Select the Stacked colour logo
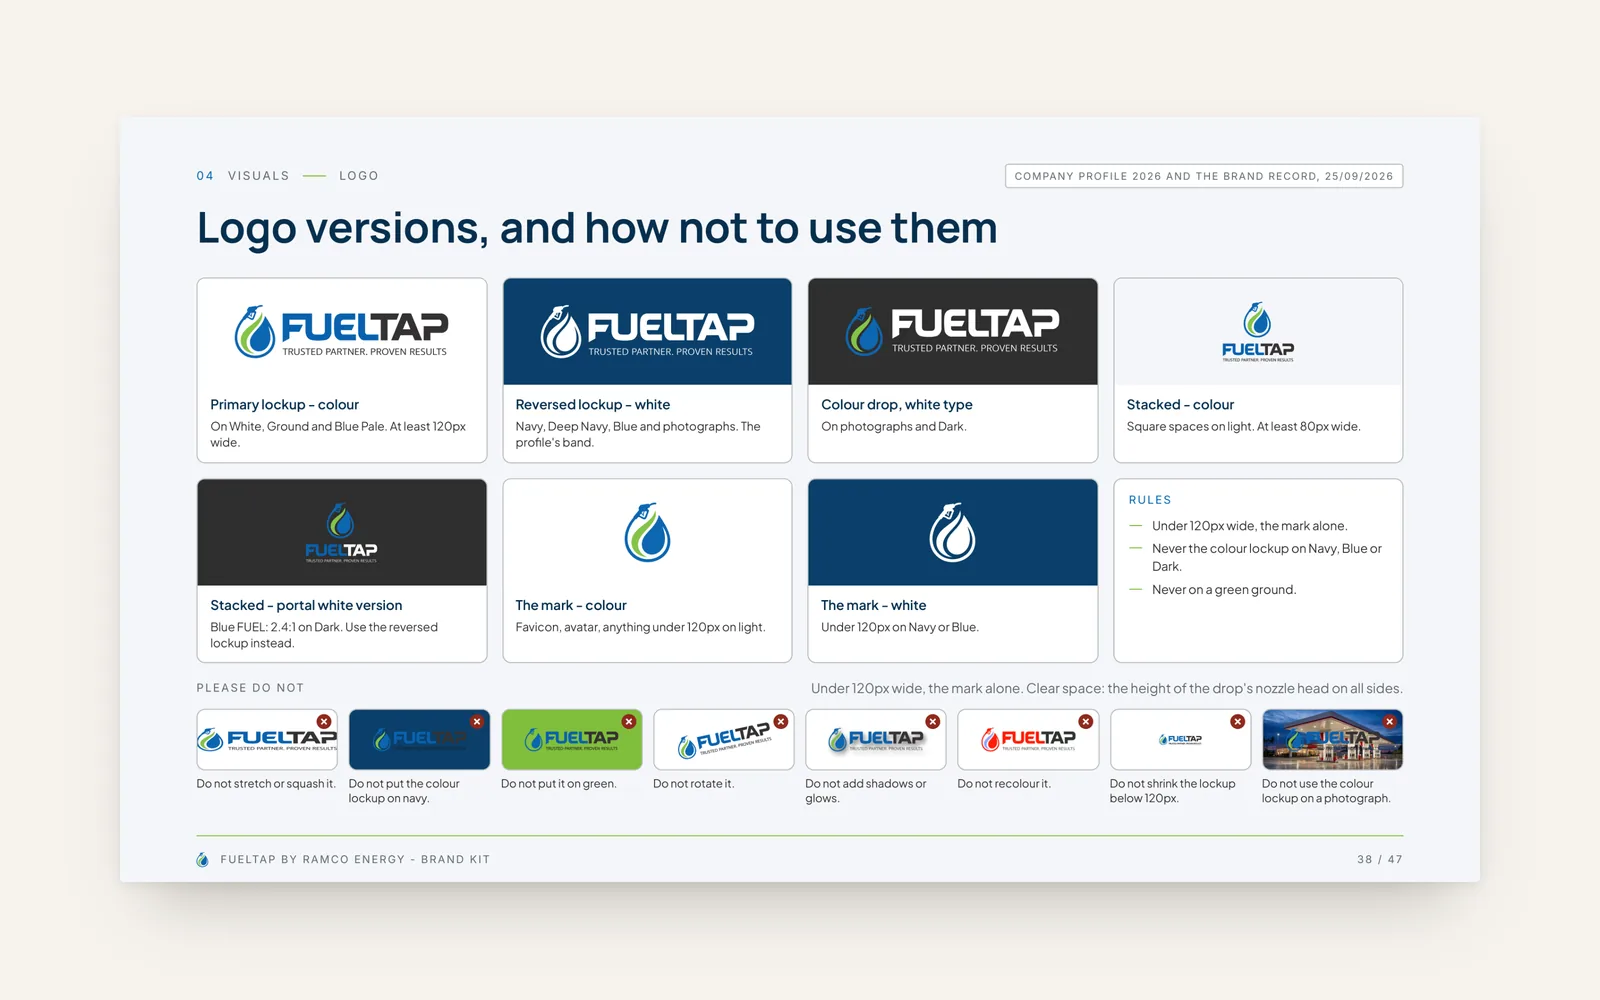Screen dimensions: 1600x1000 [x=1258, y=331]
